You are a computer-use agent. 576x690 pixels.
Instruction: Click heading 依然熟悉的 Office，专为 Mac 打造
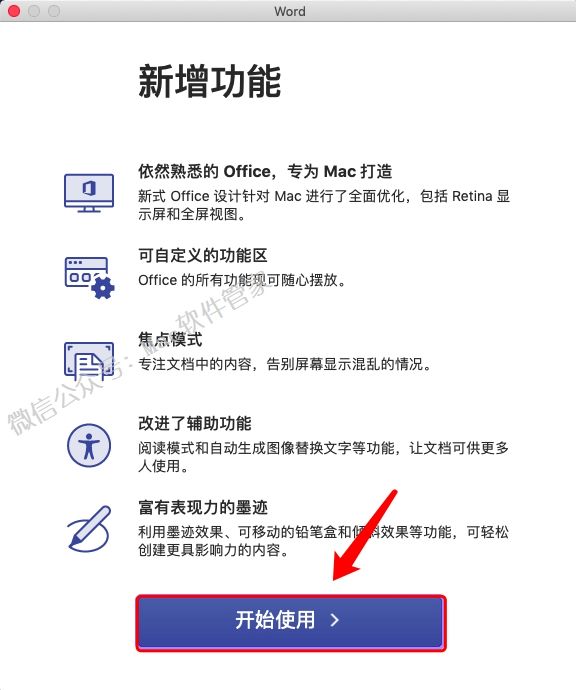click(265, 171)
